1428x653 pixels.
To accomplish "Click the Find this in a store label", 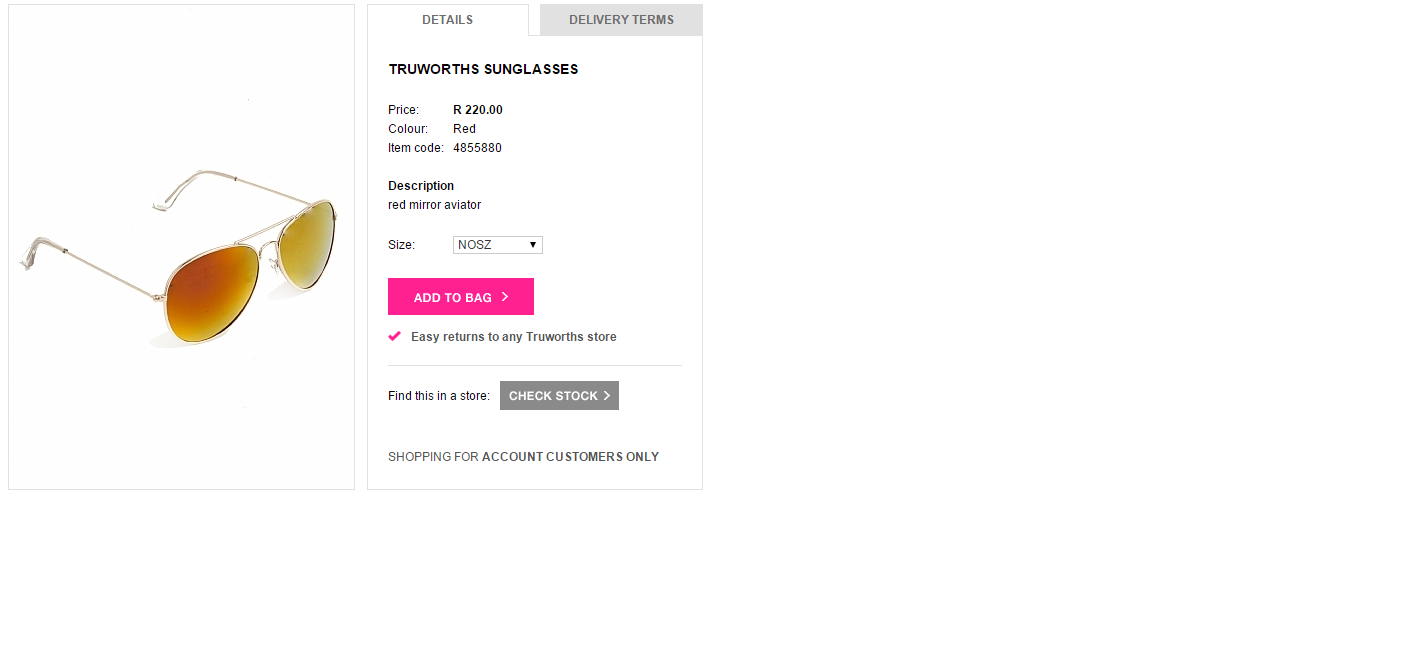I will tap(439, 396).
